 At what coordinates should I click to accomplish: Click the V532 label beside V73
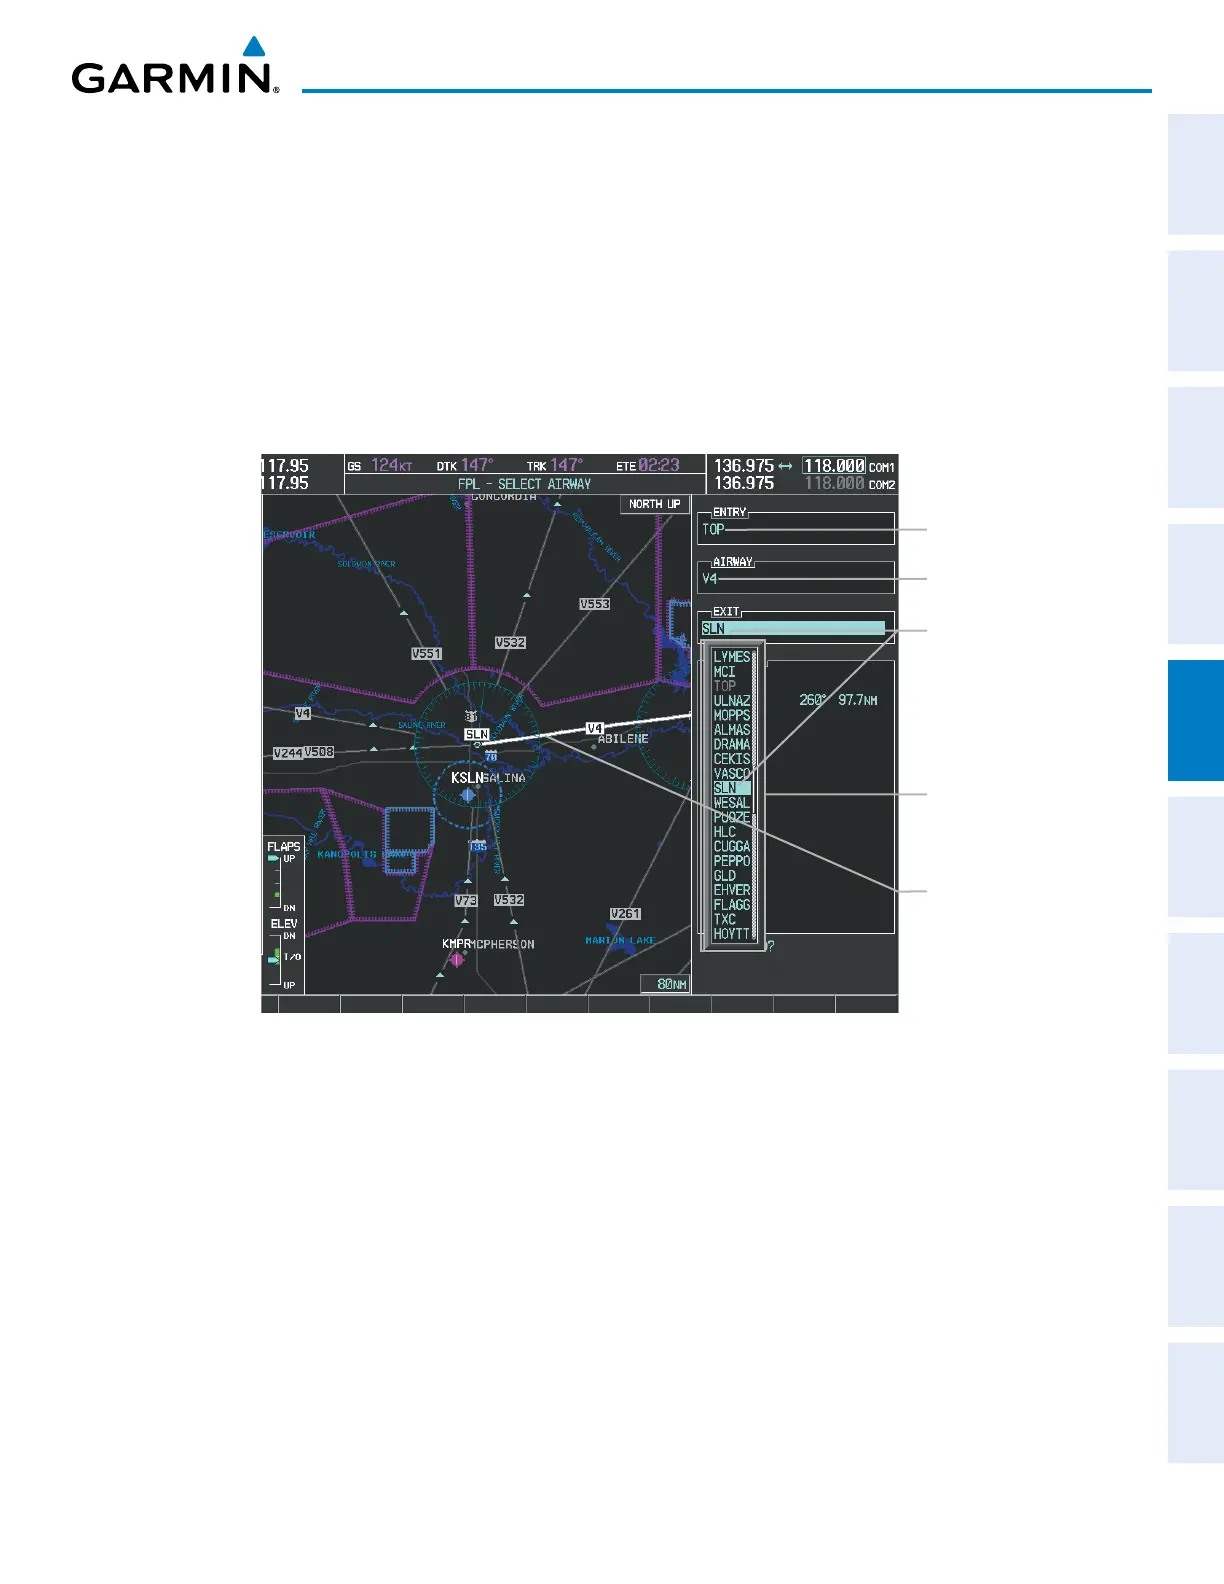click(509, 900)
